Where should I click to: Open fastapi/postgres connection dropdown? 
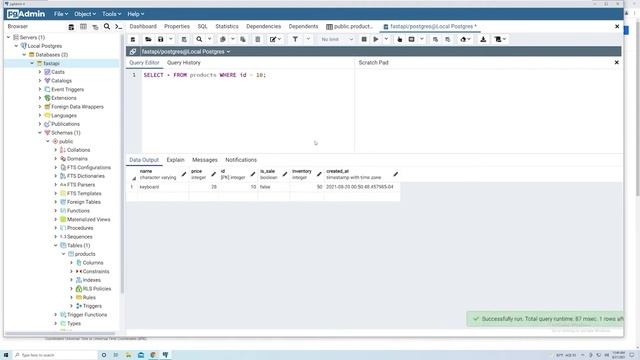186,51
